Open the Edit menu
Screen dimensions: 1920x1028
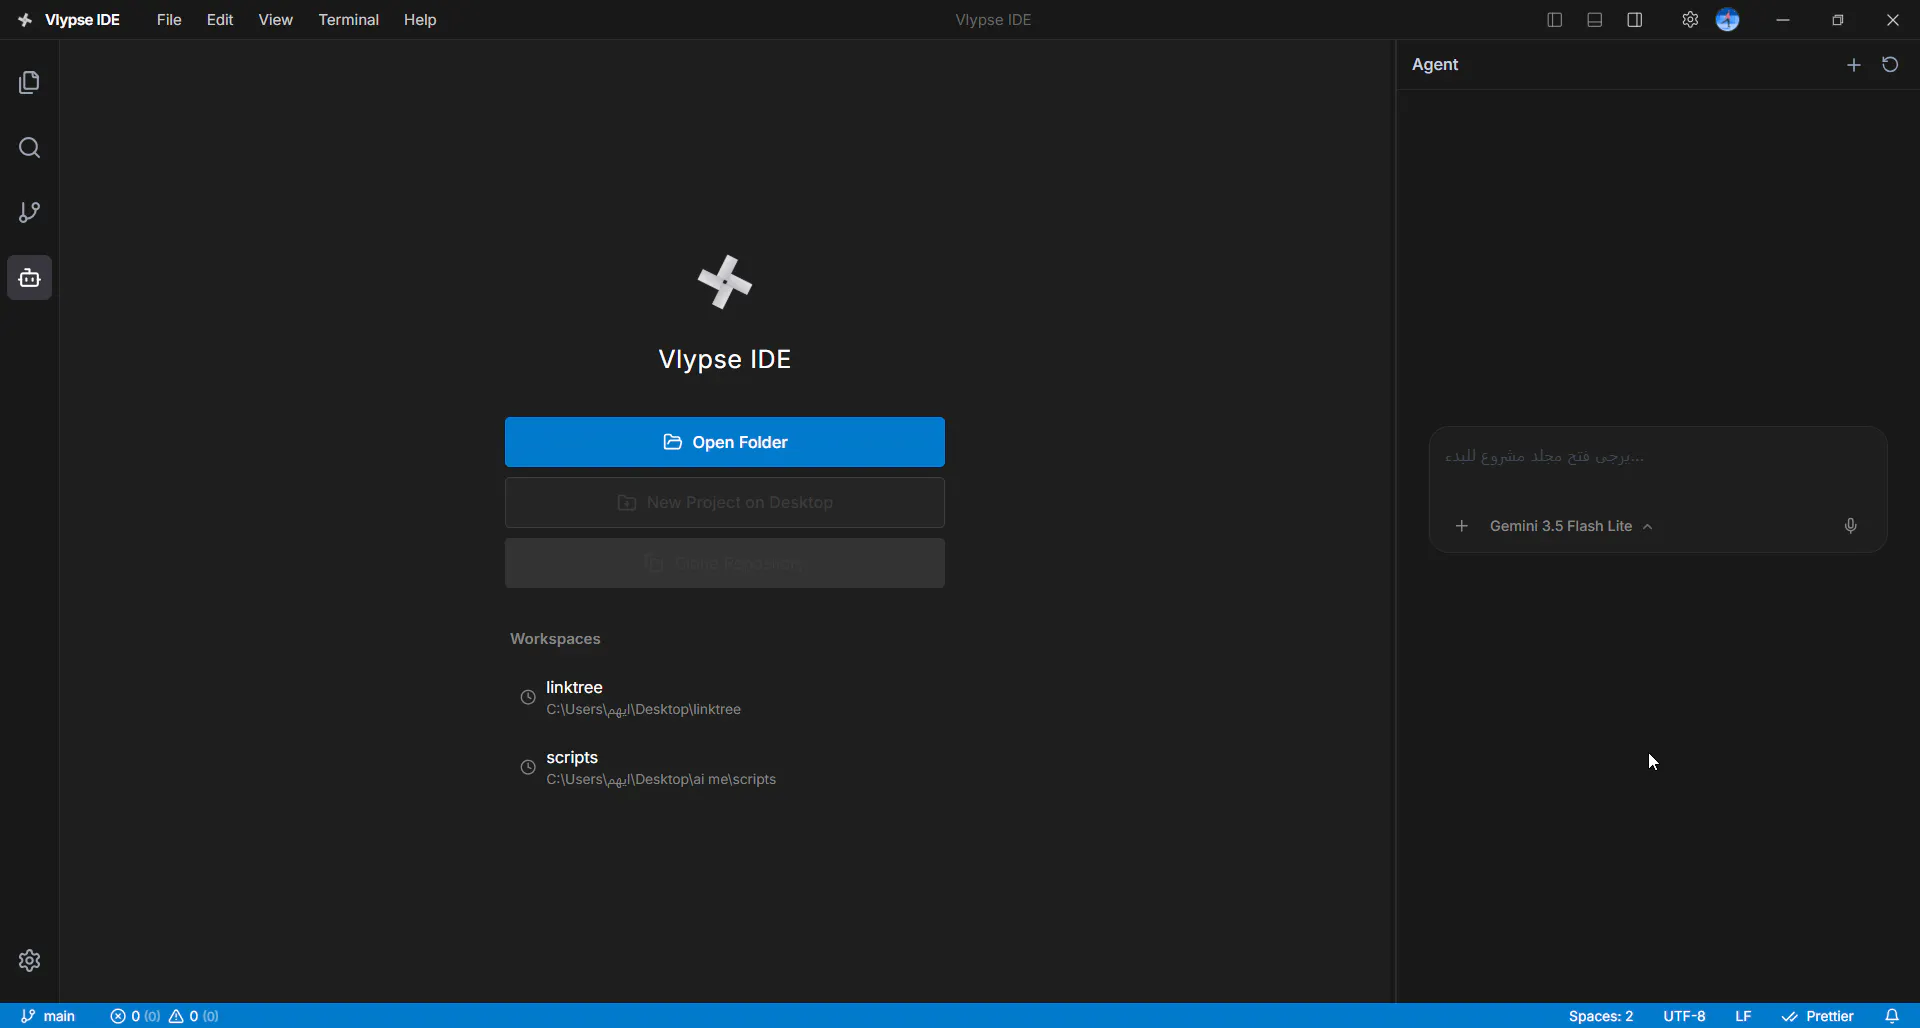click(220, 20)
